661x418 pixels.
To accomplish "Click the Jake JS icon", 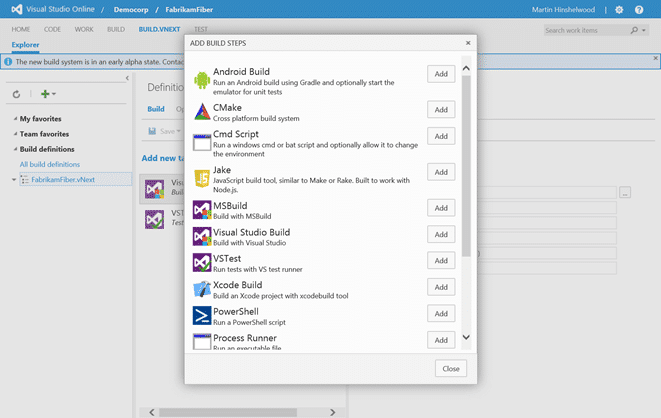I will 202,178.
